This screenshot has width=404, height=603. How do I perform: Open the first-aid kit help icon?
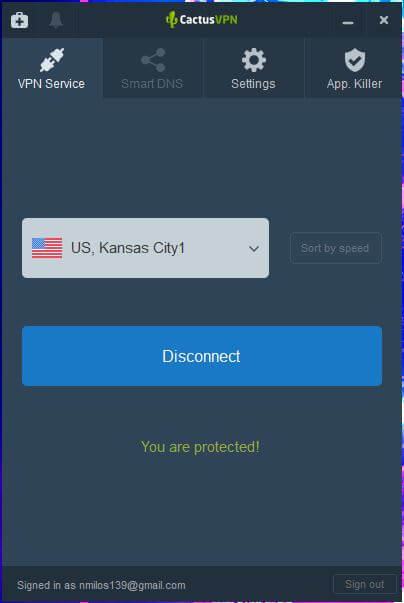19,20
